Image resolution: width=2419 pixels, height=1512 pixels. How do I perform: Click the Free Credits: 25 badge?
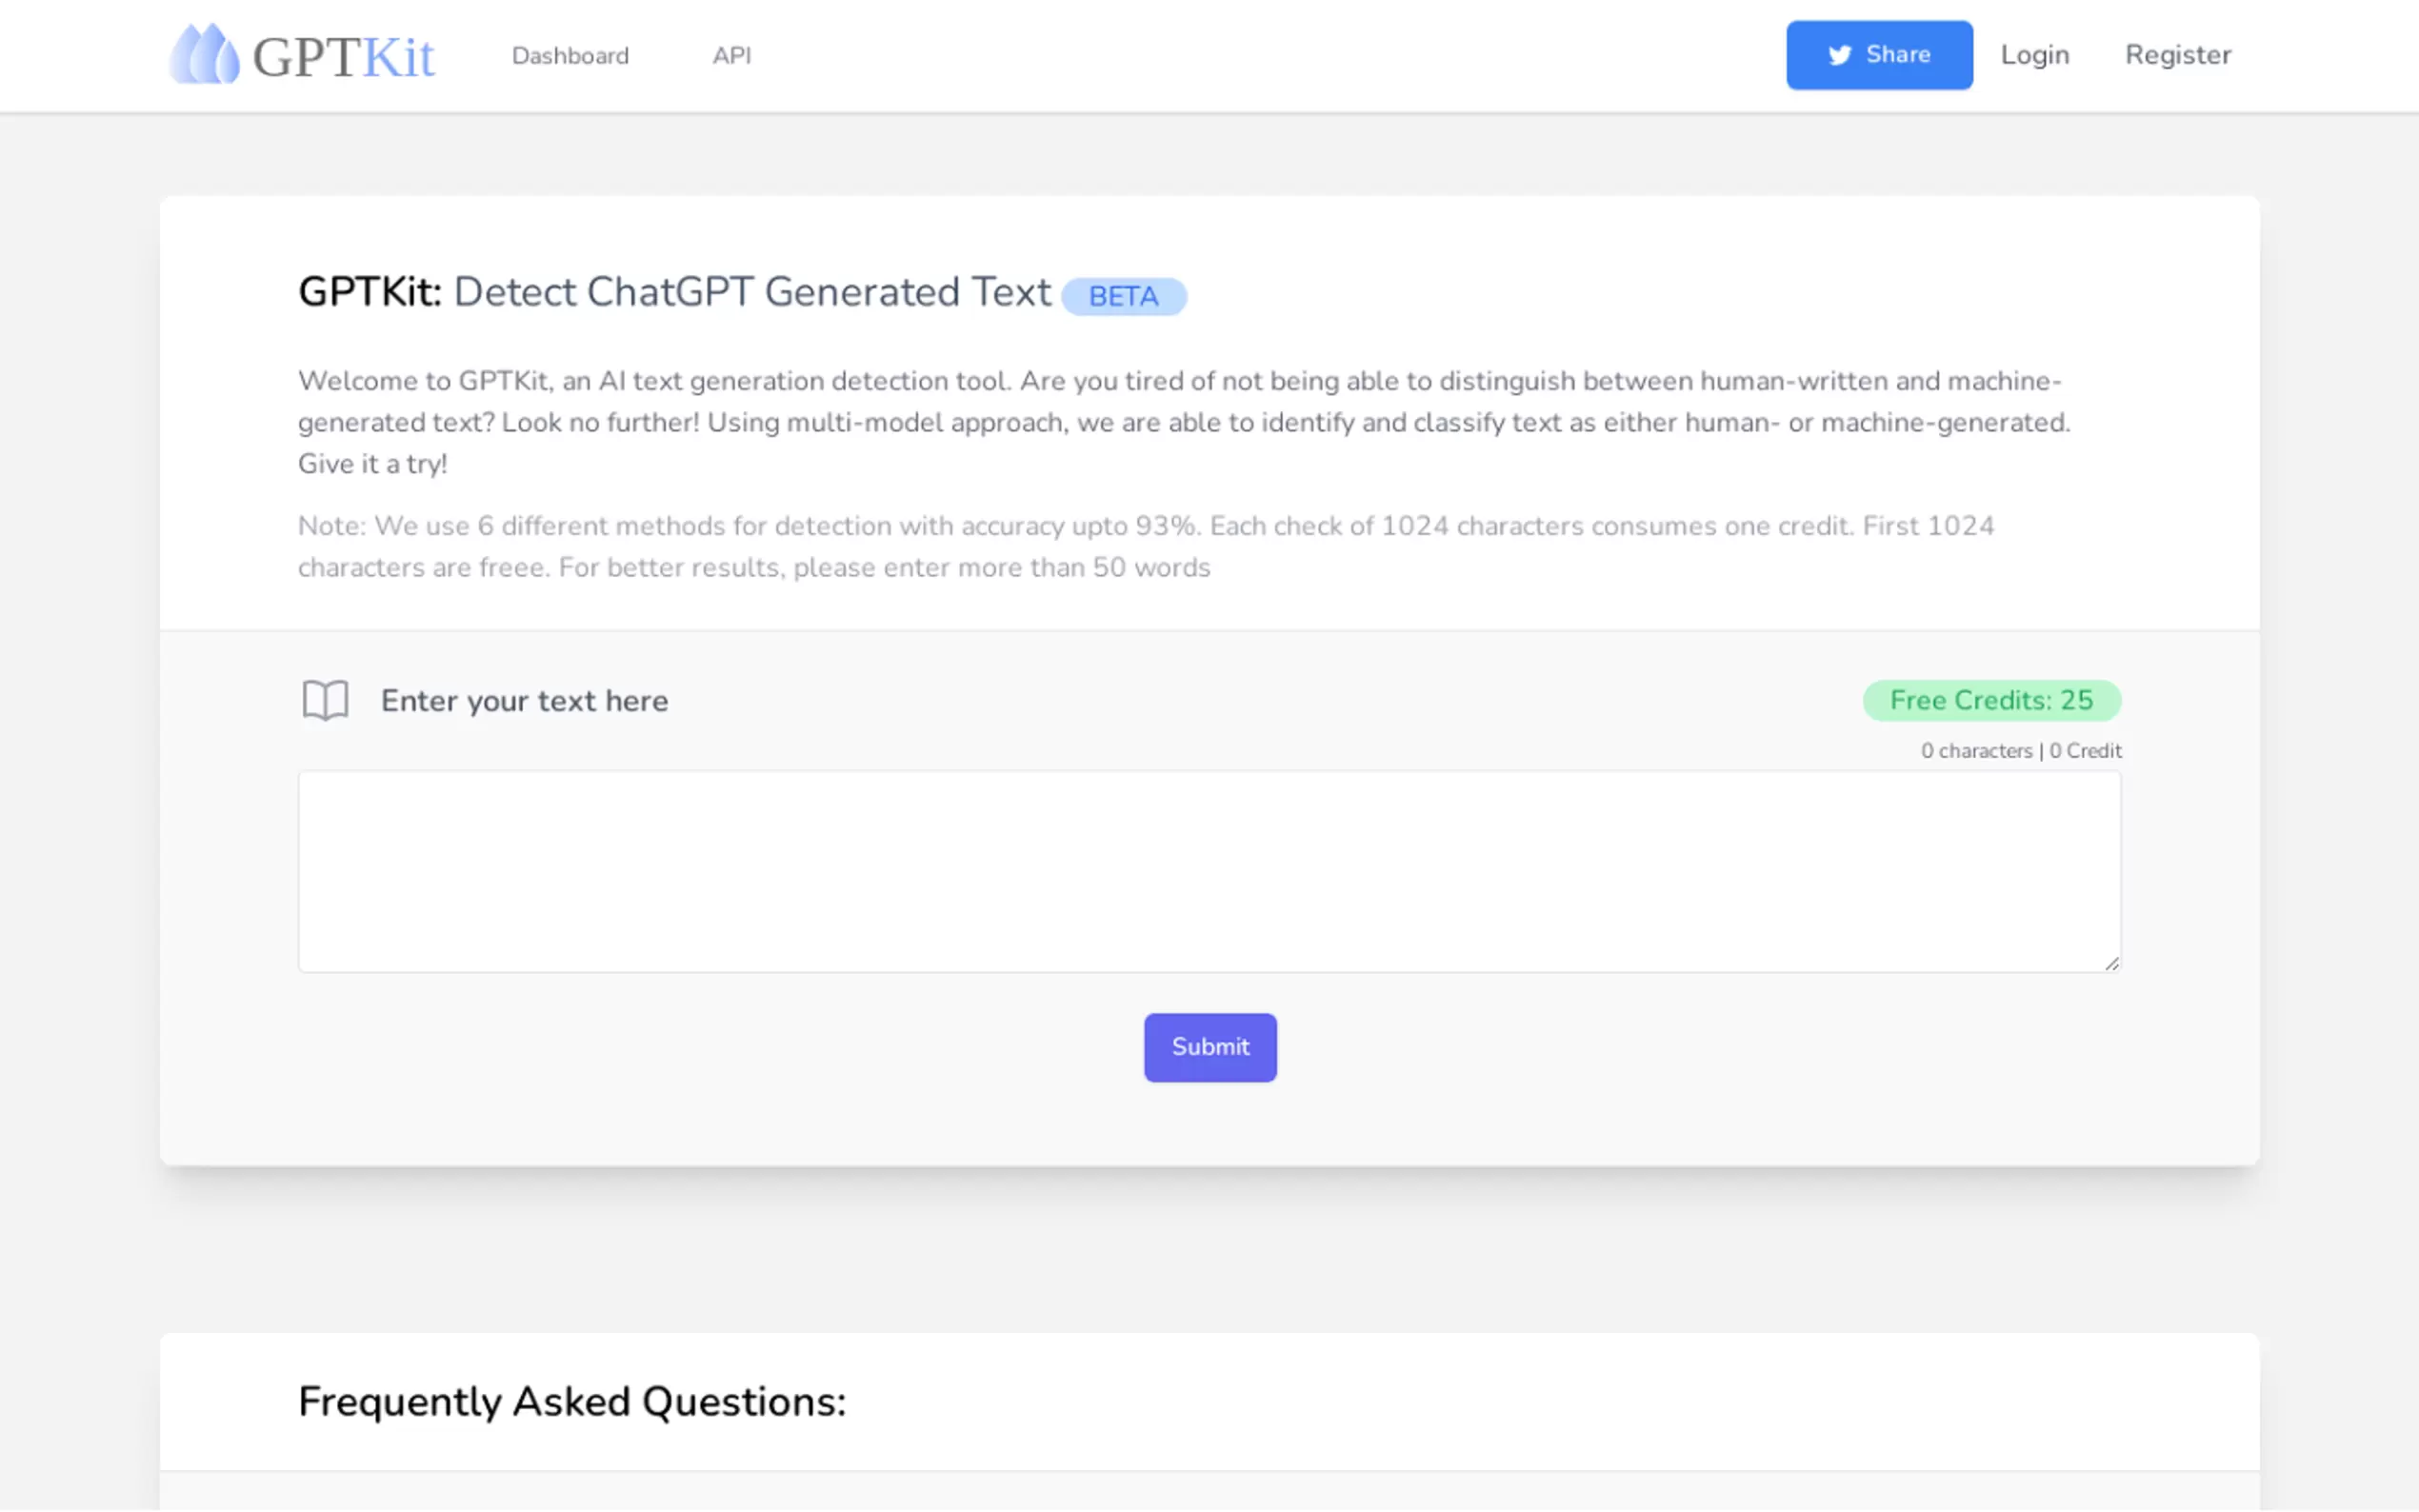point(1990,700)
